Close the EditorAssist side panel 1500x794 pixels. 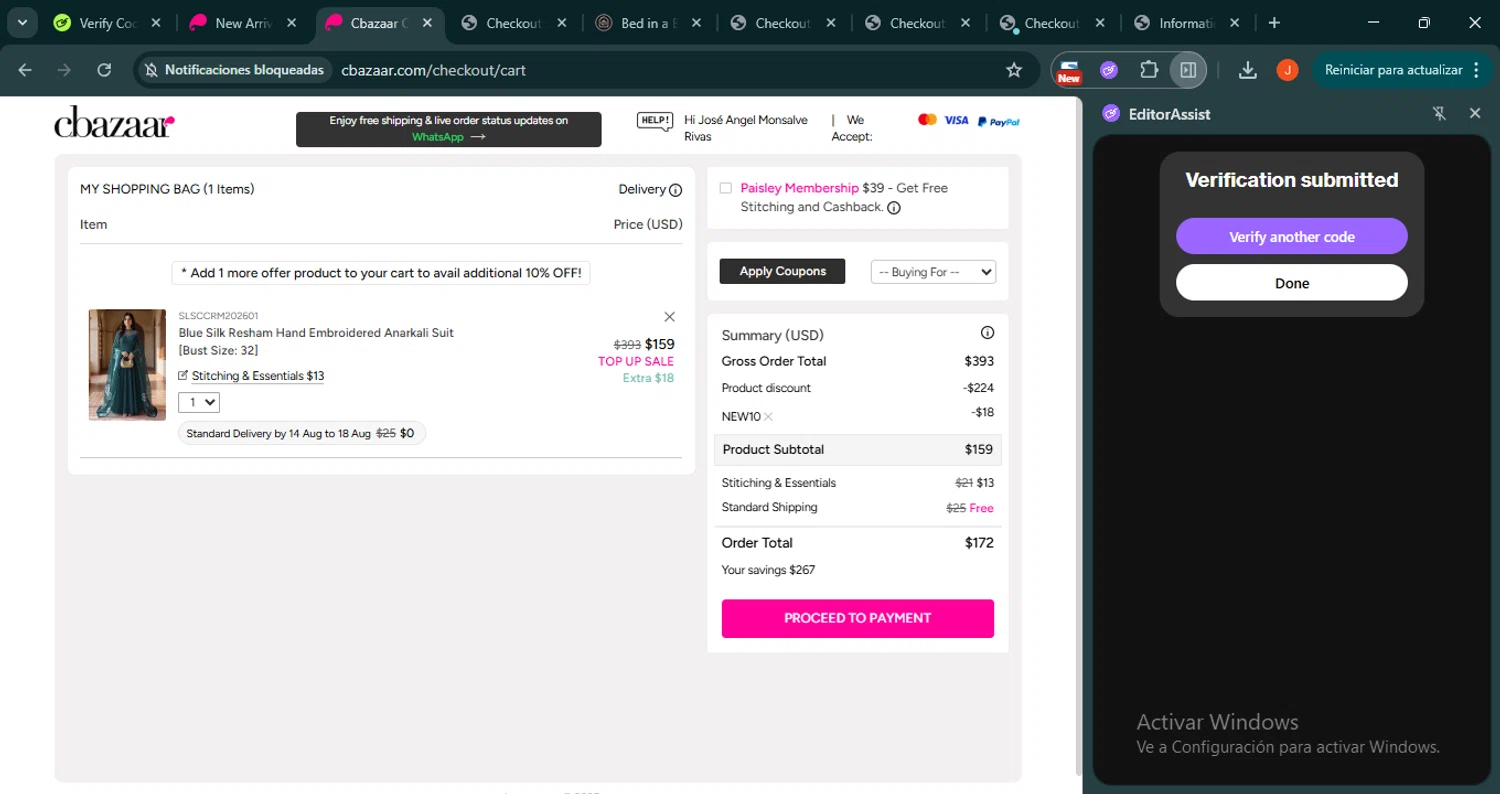(x=1475, y=114)
